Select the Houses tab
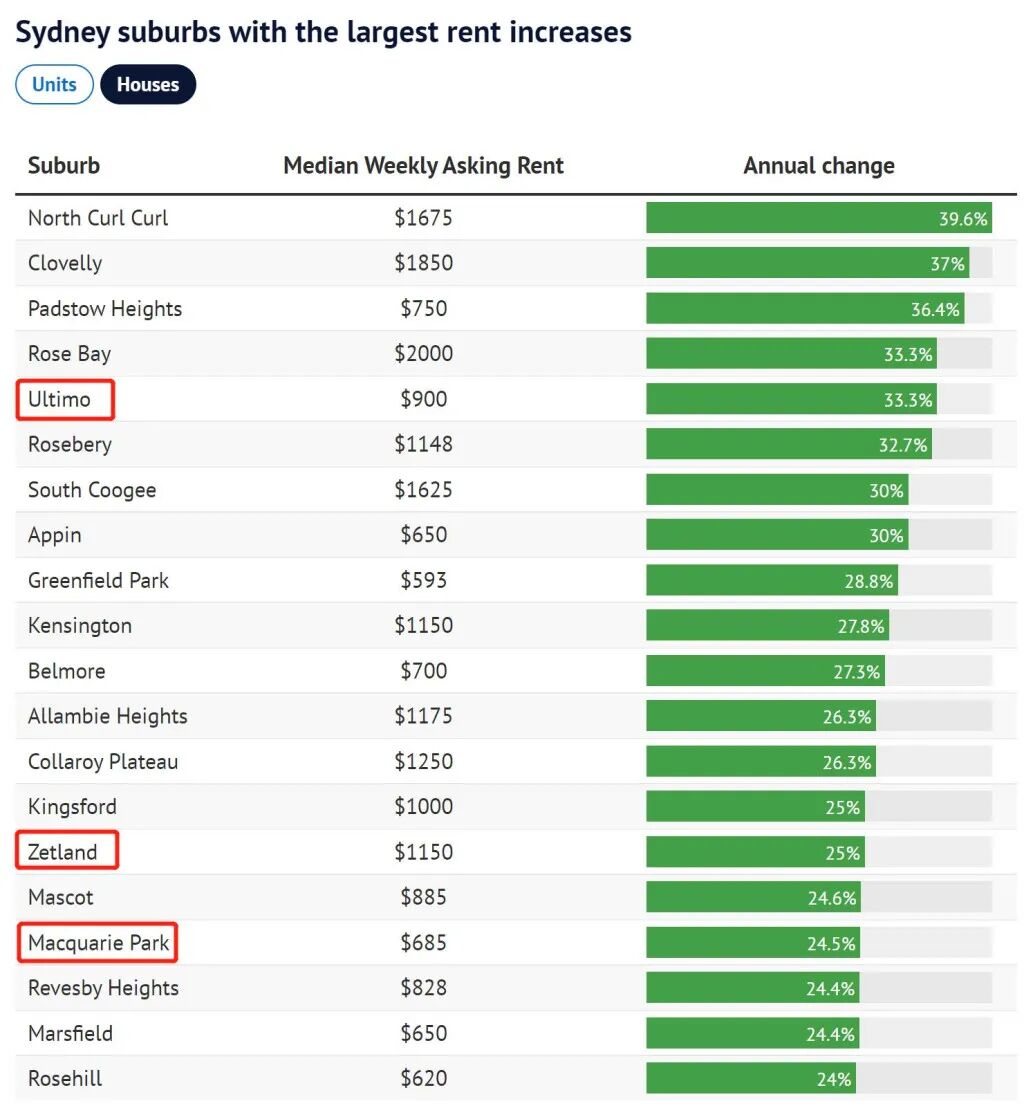 pos(148,85)
